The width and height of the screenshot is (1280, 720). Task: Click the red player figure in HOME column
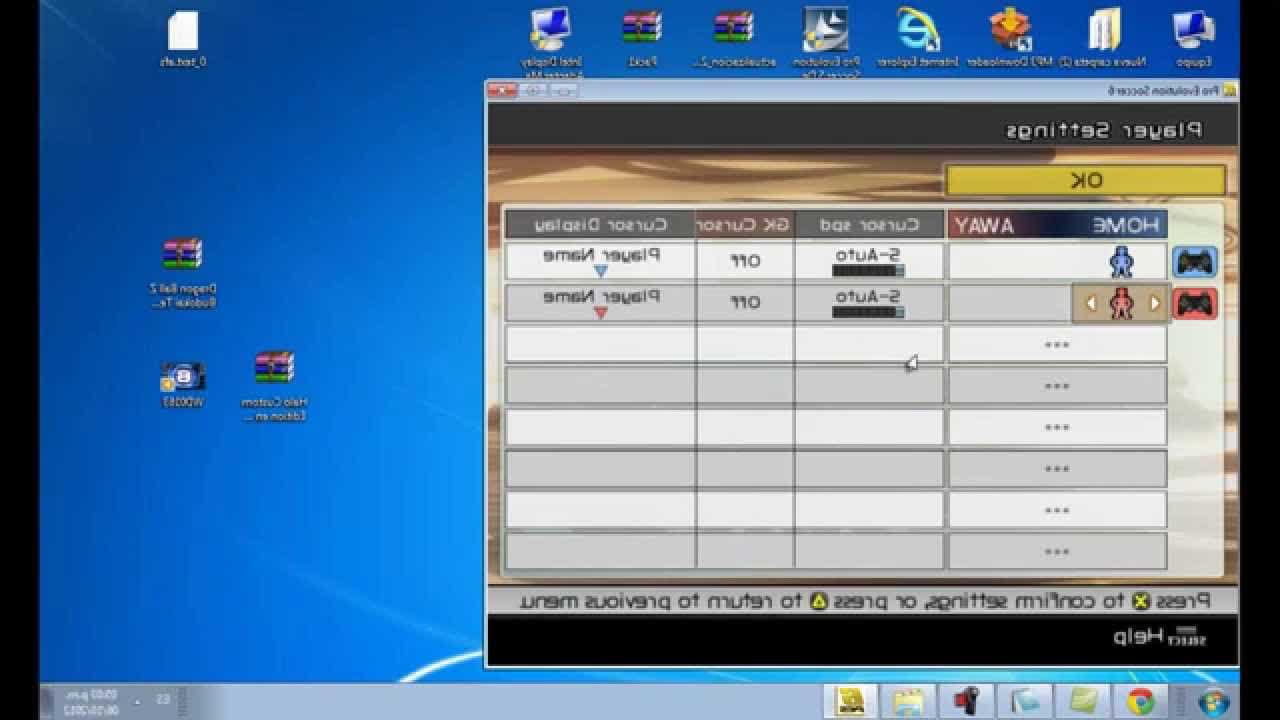coord(1122,304)
